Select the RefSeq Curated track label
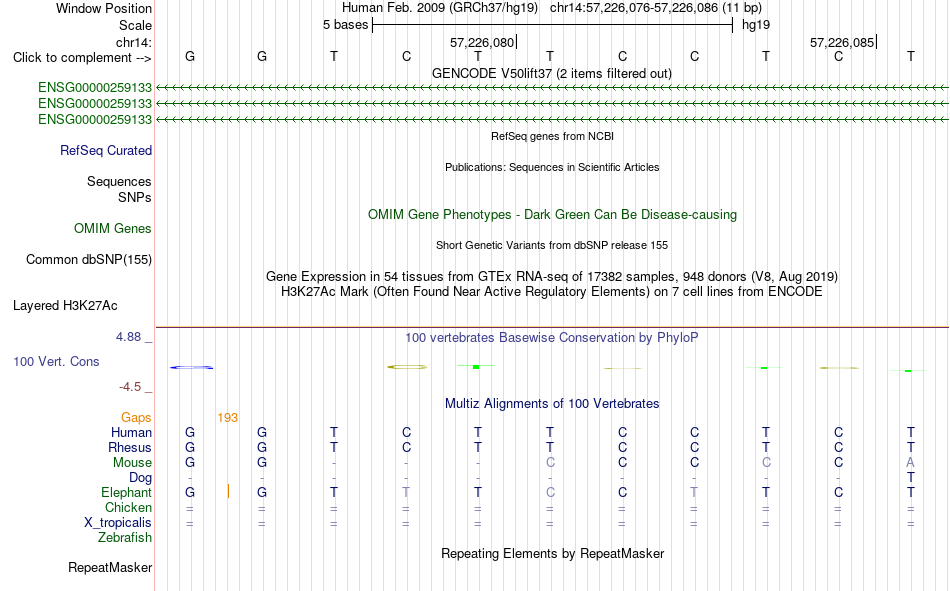 (106, 150)
